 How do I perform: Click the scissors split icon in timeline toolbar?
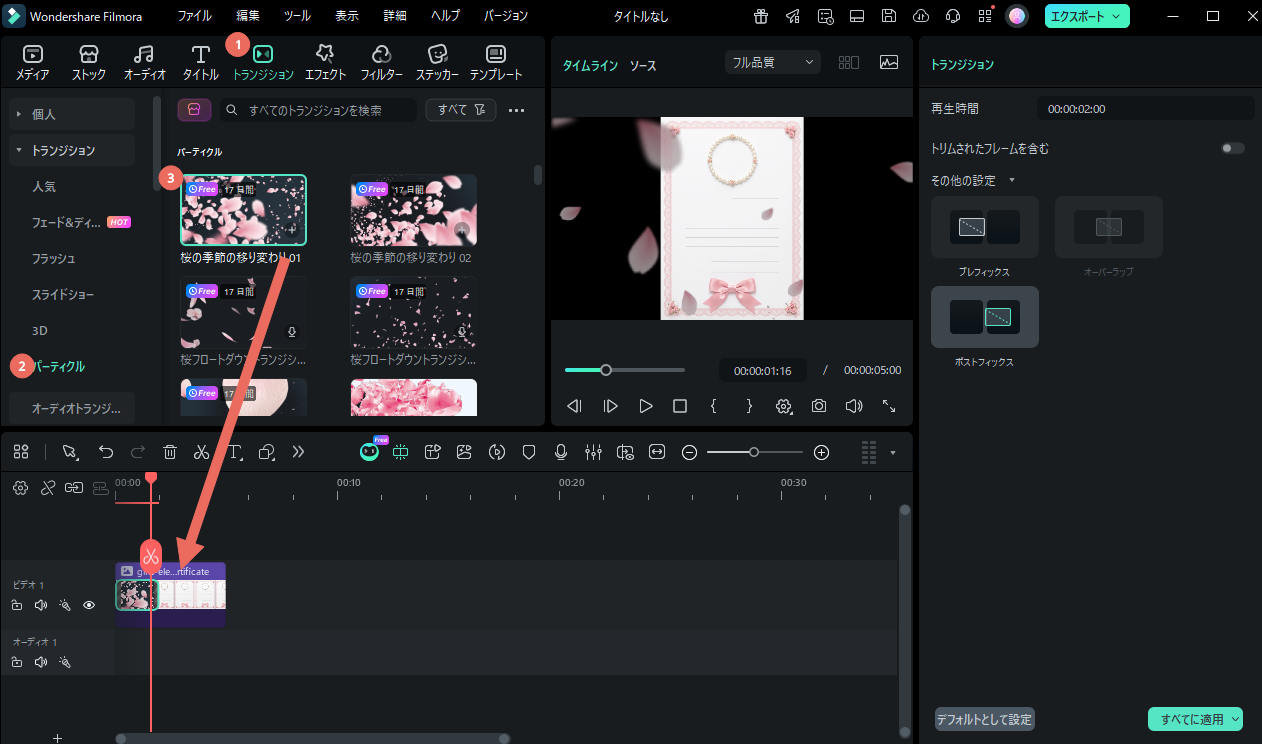point(201,452)
